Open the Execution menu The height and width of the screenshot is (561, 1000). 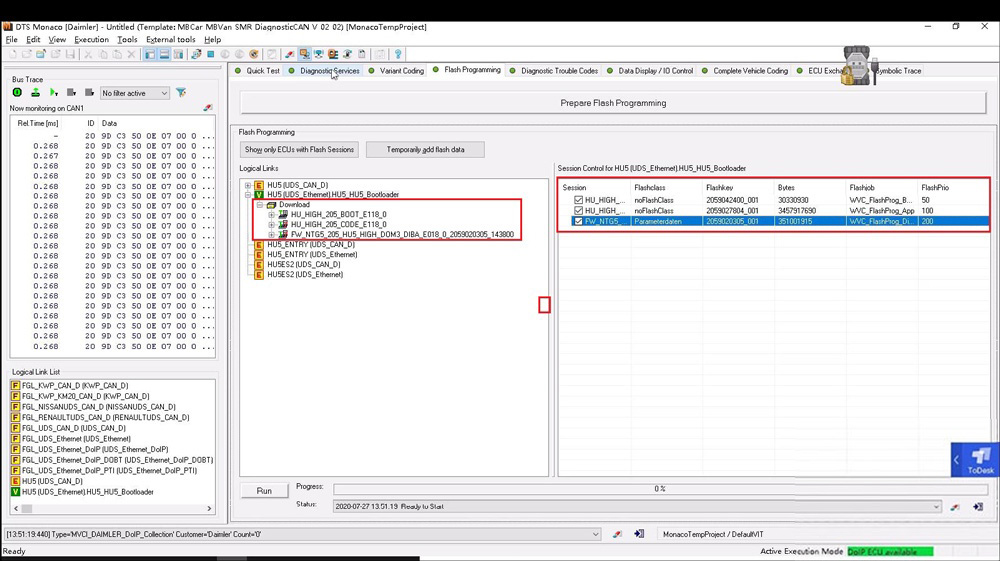[x=91, y=40]
